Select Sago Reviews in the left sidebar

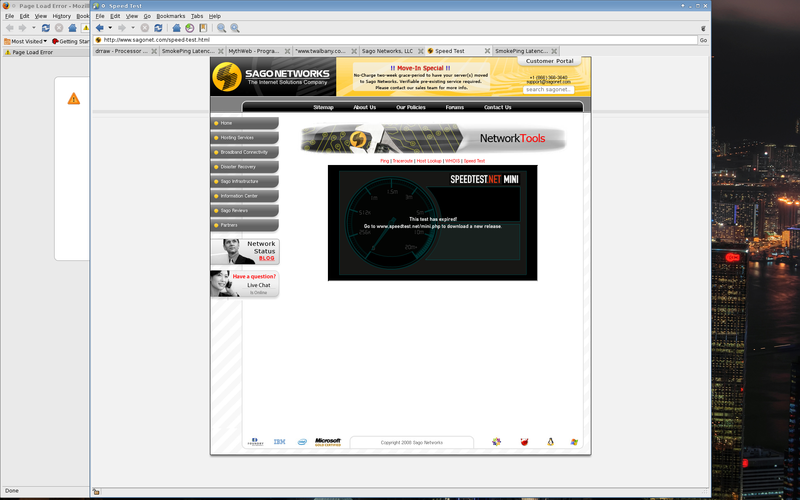click(x=244, y=210)
